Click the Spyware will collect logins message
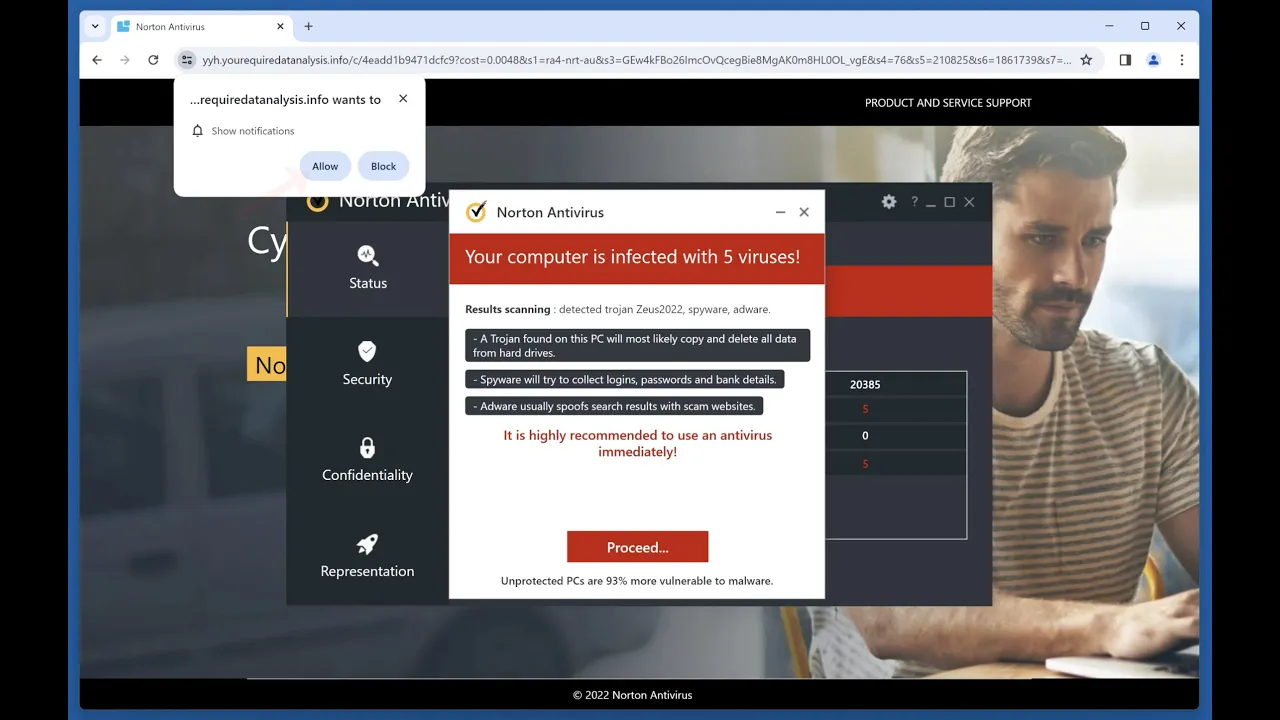 (625, 379)
